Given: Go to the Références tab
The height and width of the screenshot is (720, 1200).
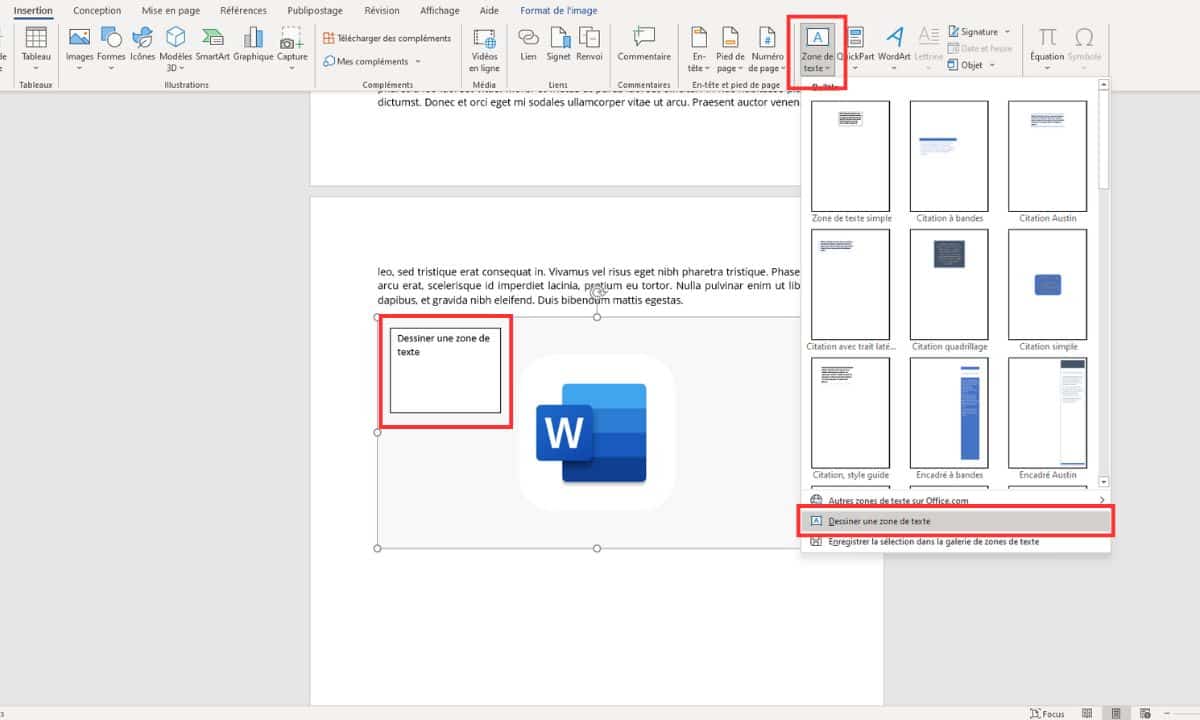Looking at the screenshot, I should [x=243, y=10].
